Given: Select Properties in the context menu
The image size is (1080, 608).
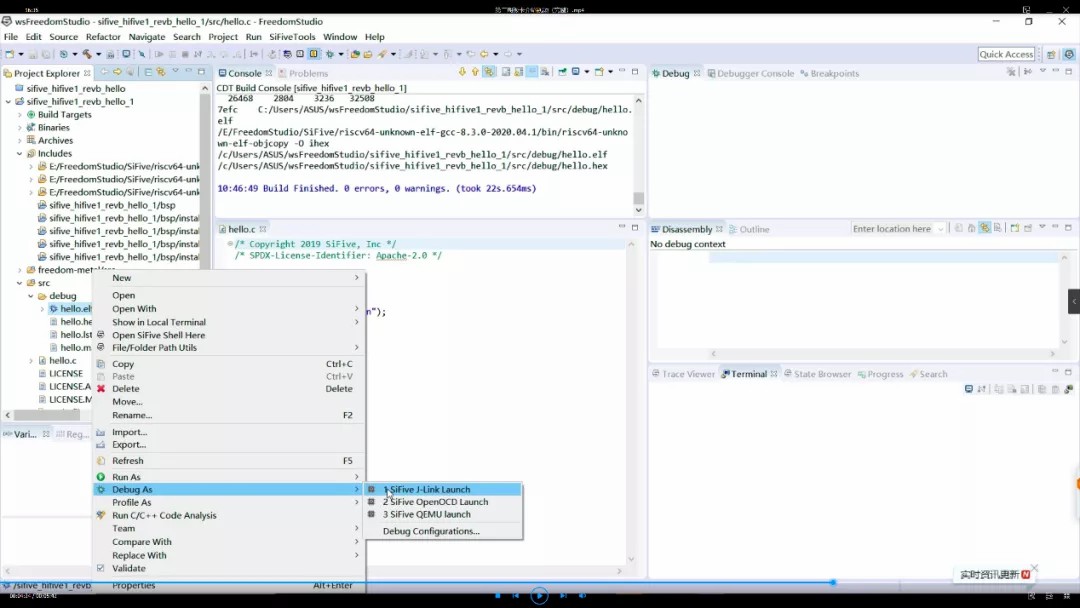Looking at the screenshot, I should click(x=229, y=585).
